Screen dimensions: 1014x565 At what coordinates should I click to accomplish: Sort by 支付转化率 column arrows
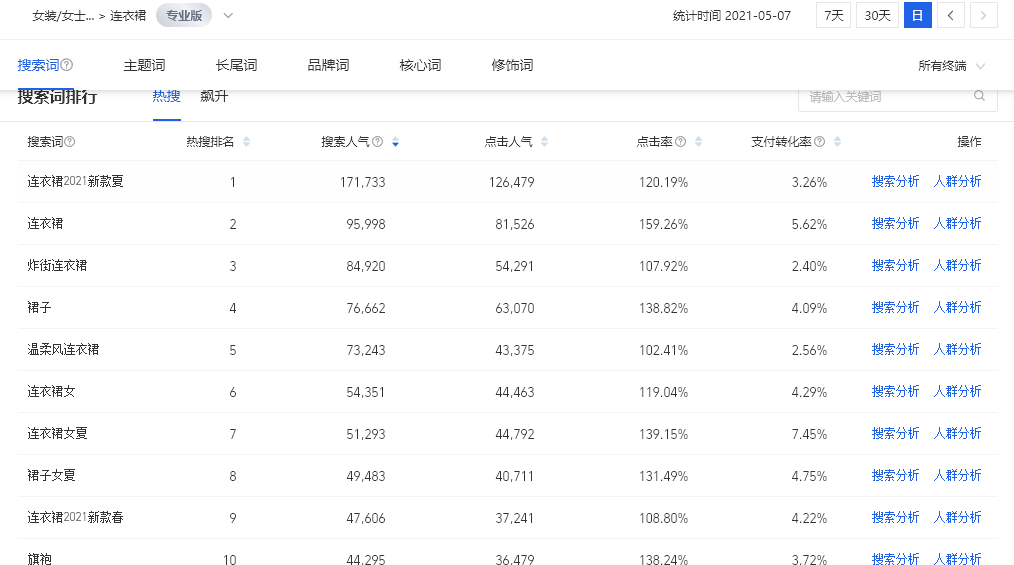[837, 142]
